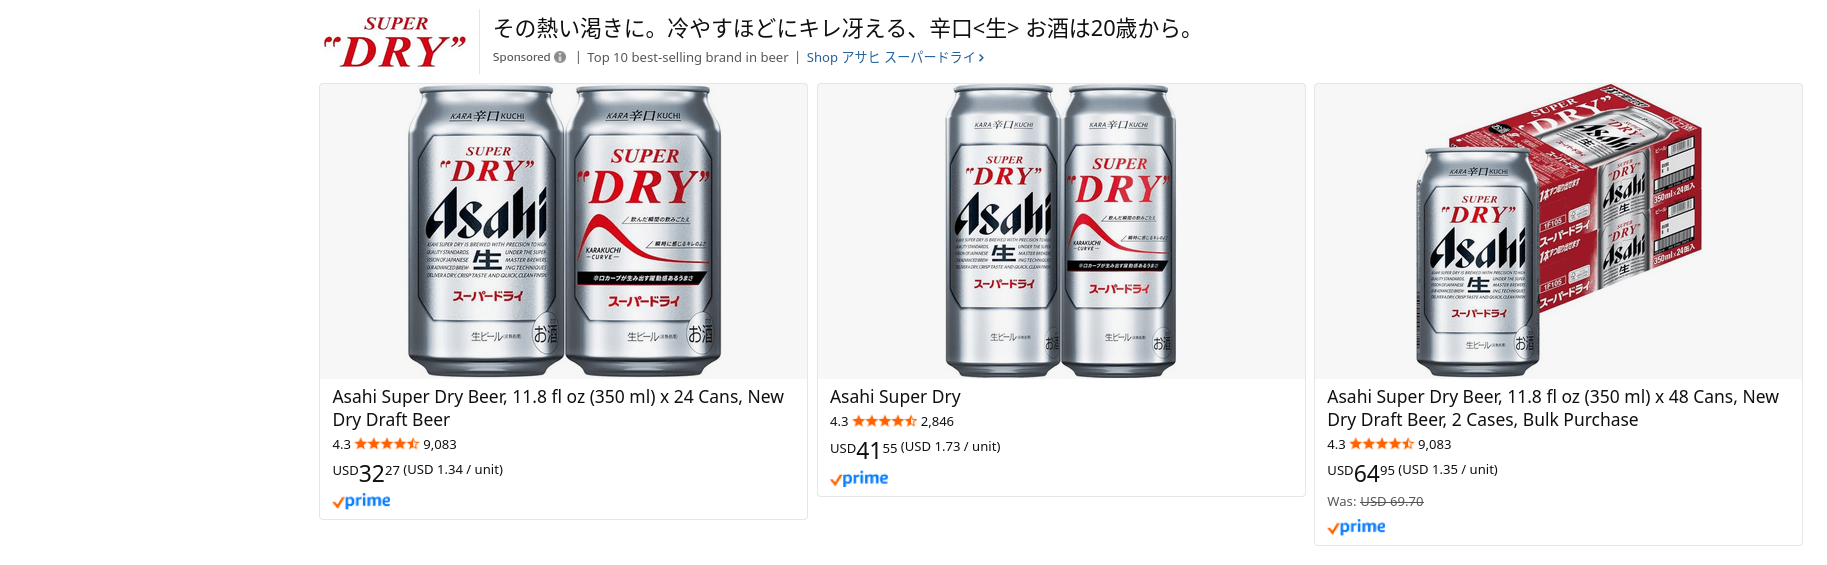Open the Sponsored info icon
The height and width of the screenshot is (565, 1827).
(x=560, y=57)
